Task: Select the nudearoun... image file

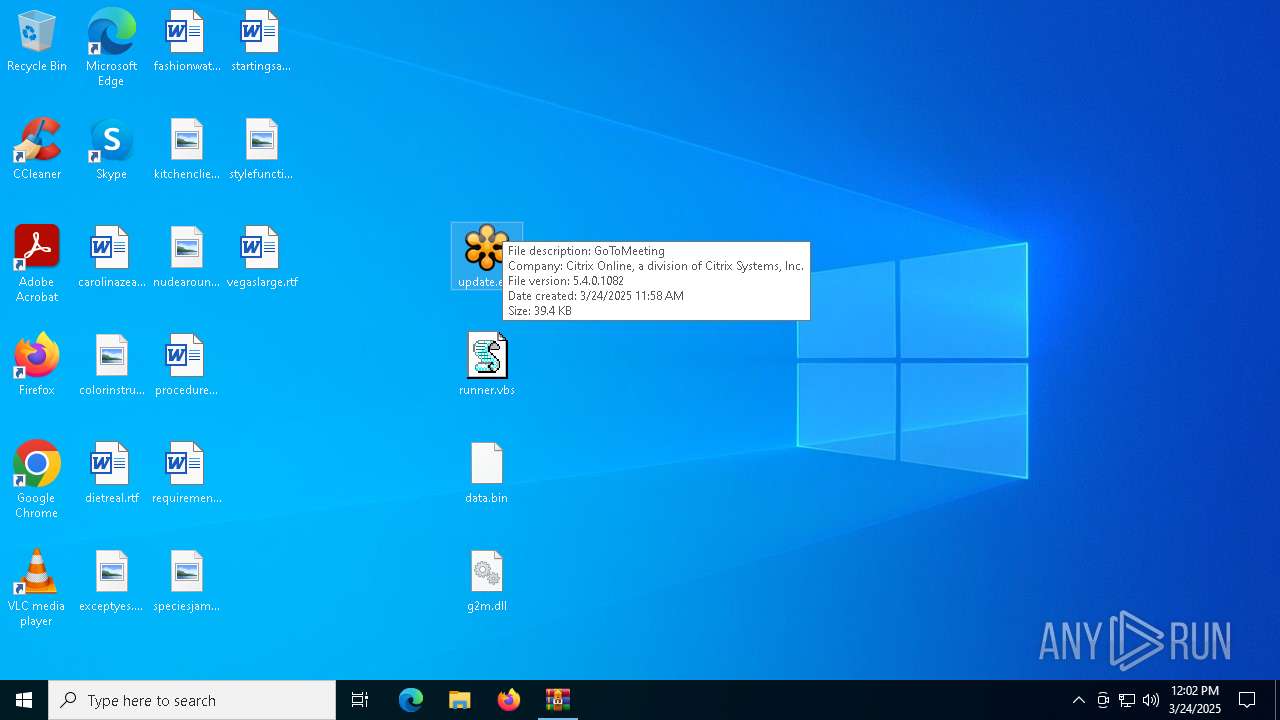Action: (x=186, y=258)
